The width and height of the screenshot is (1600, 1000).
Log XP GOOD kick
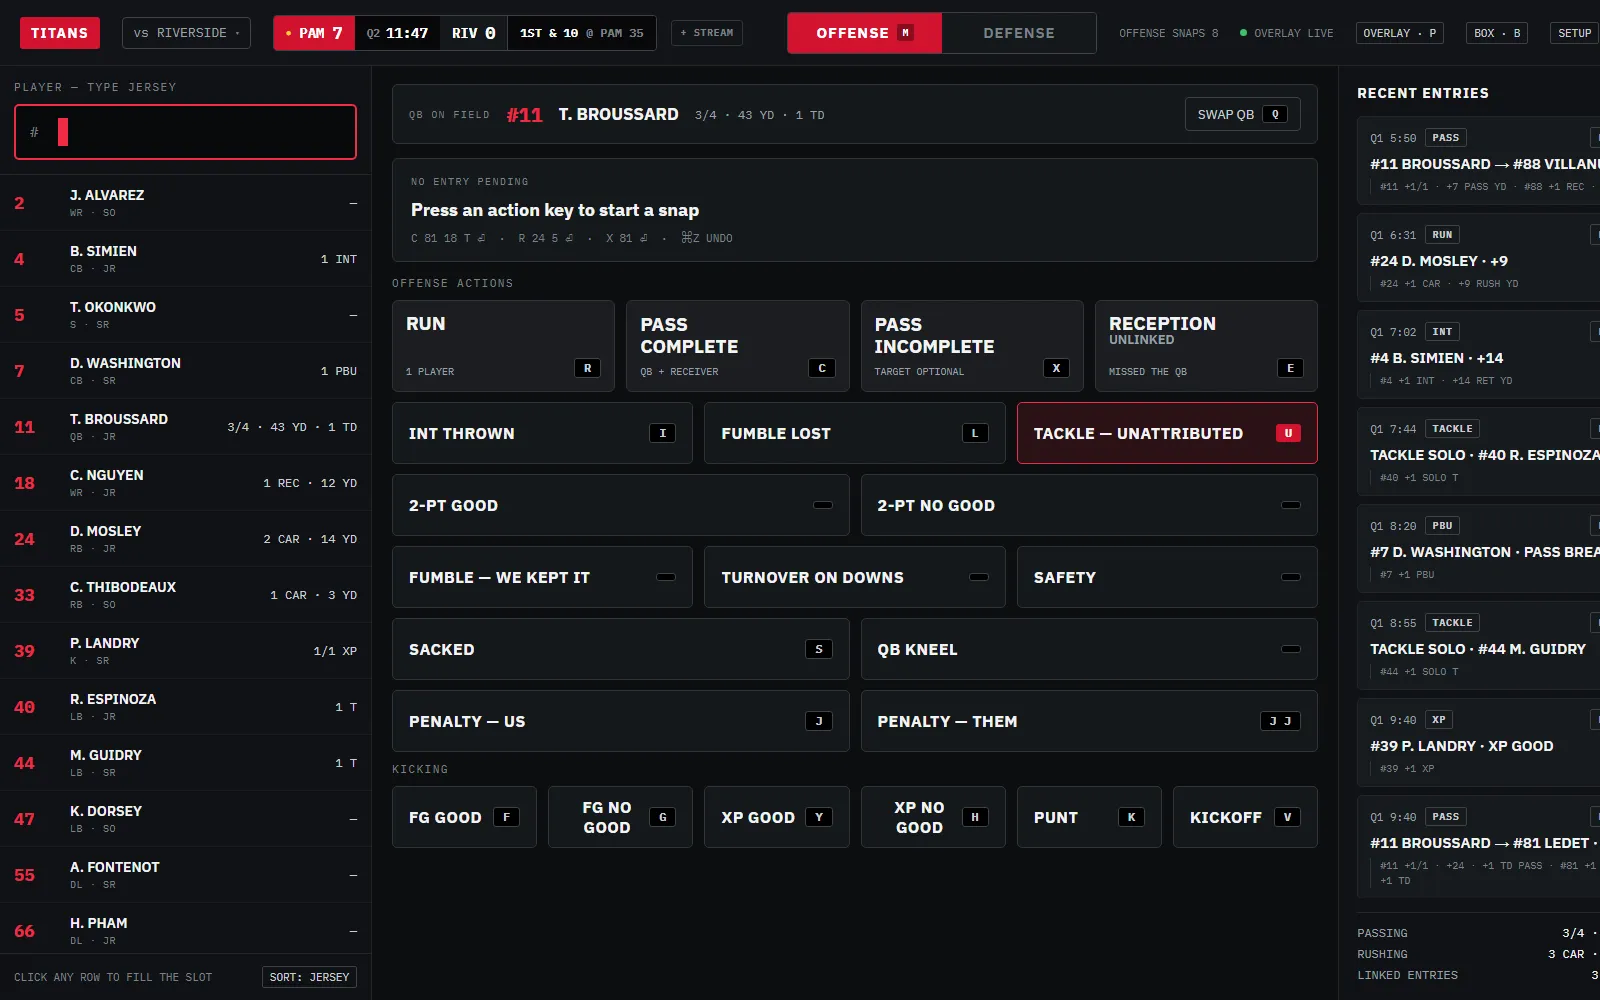click(x=777, y=817)
